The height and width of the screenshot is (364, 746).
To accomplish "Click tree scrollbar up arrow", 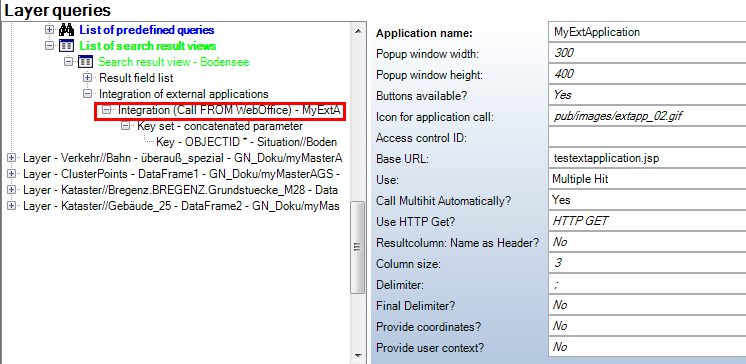I will click(358, 30).
